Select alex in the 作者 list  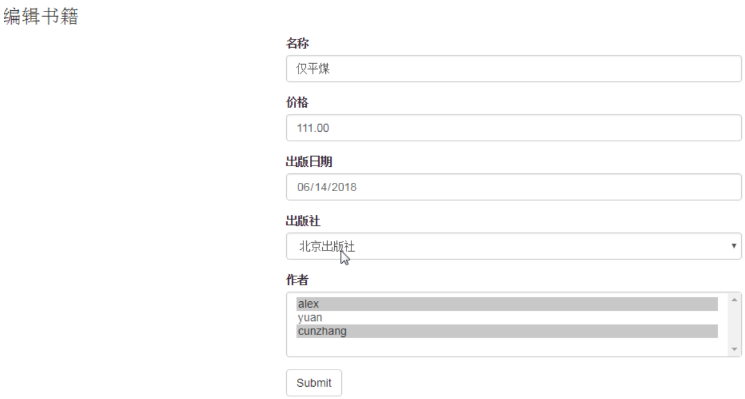tap(507, 304)
